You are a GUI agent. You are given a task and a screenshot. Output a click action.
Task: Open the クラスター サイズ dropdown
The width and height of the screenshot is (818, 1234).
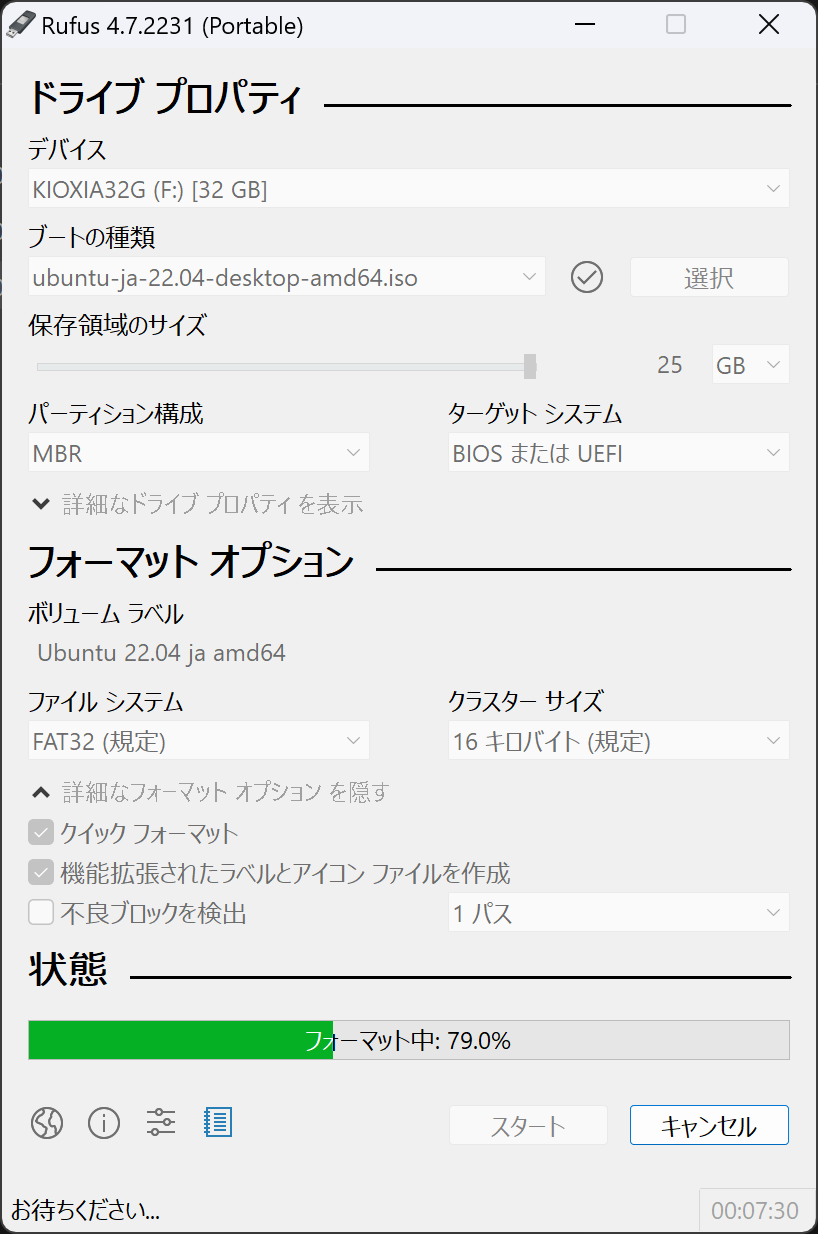(618, 741)
